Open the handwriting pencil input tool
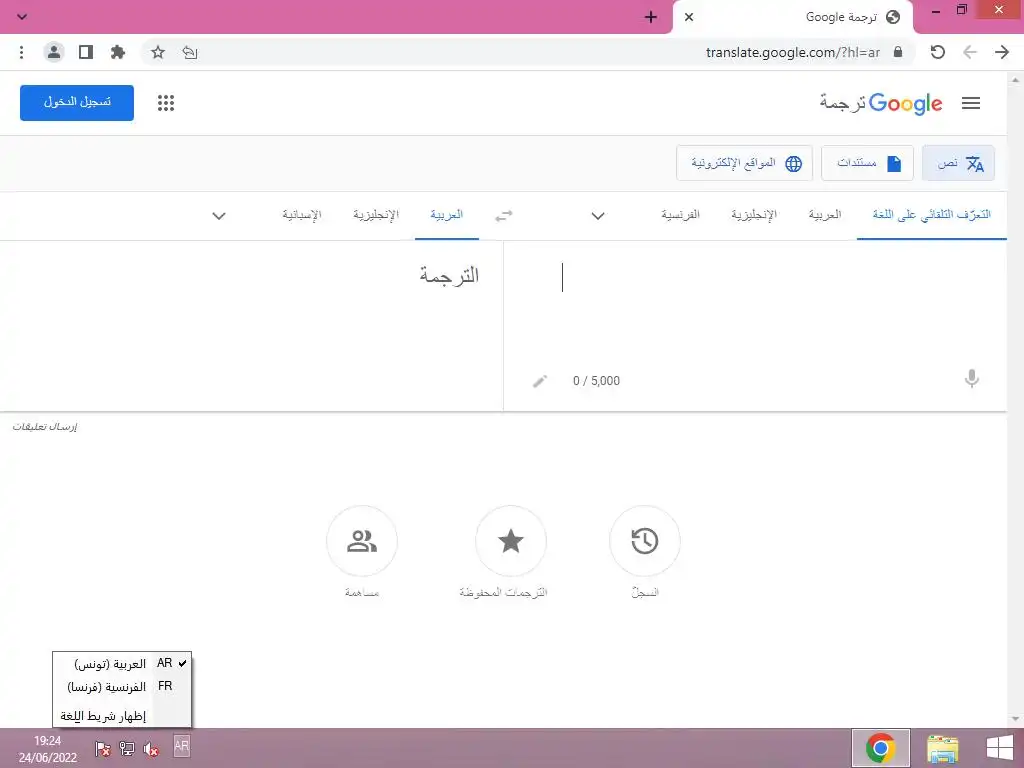1024x768 pixels. 539,381
